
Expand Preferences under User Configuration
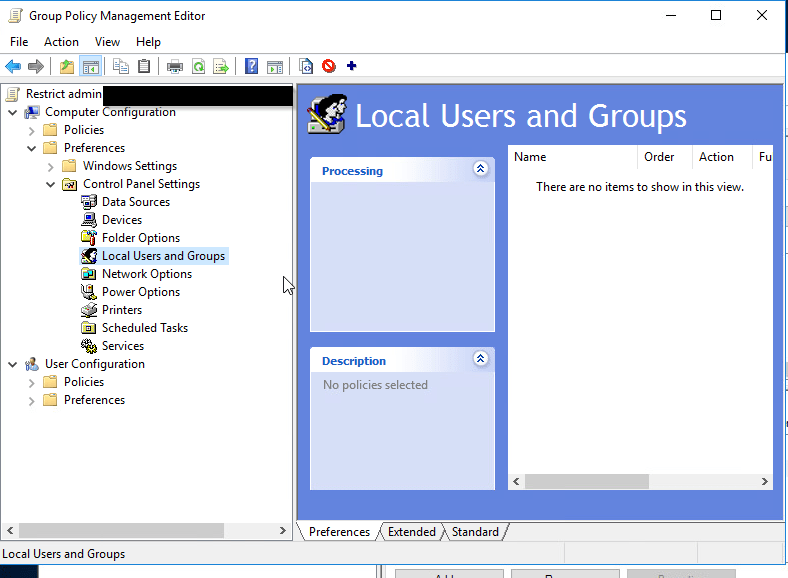pos(32,401)
